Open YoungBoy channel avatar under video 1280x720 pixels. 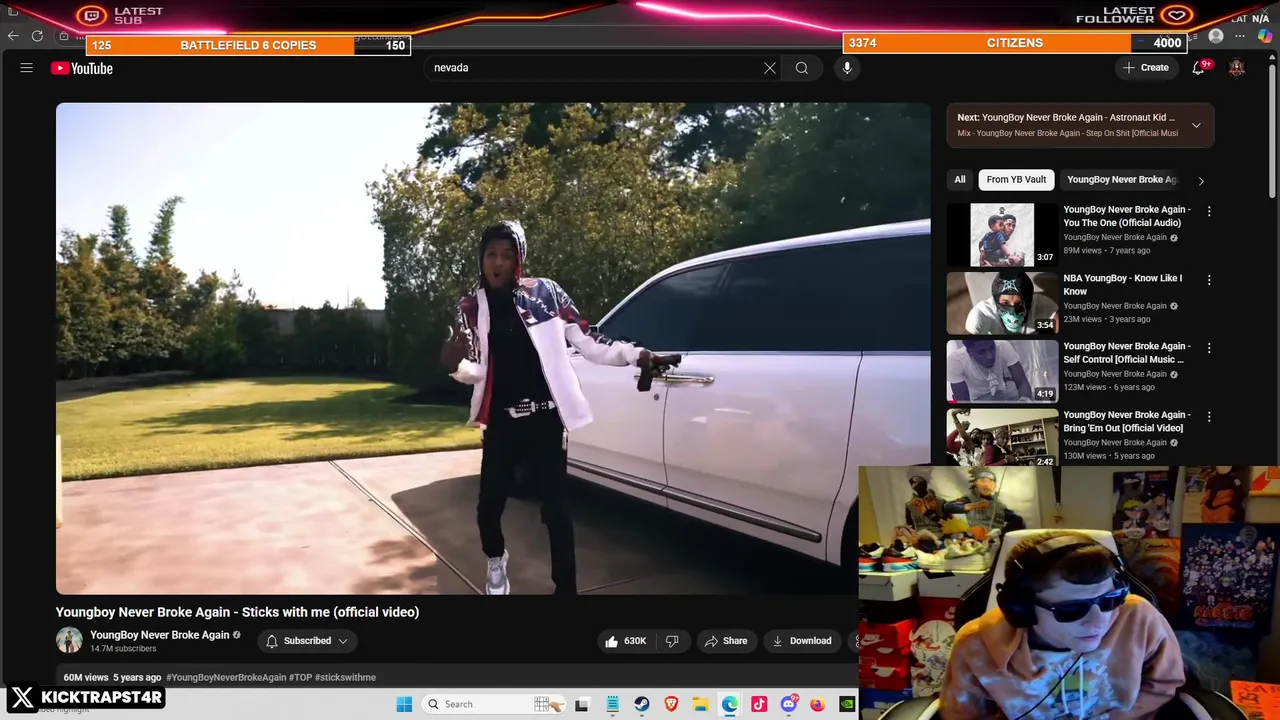tap(69, 640)
